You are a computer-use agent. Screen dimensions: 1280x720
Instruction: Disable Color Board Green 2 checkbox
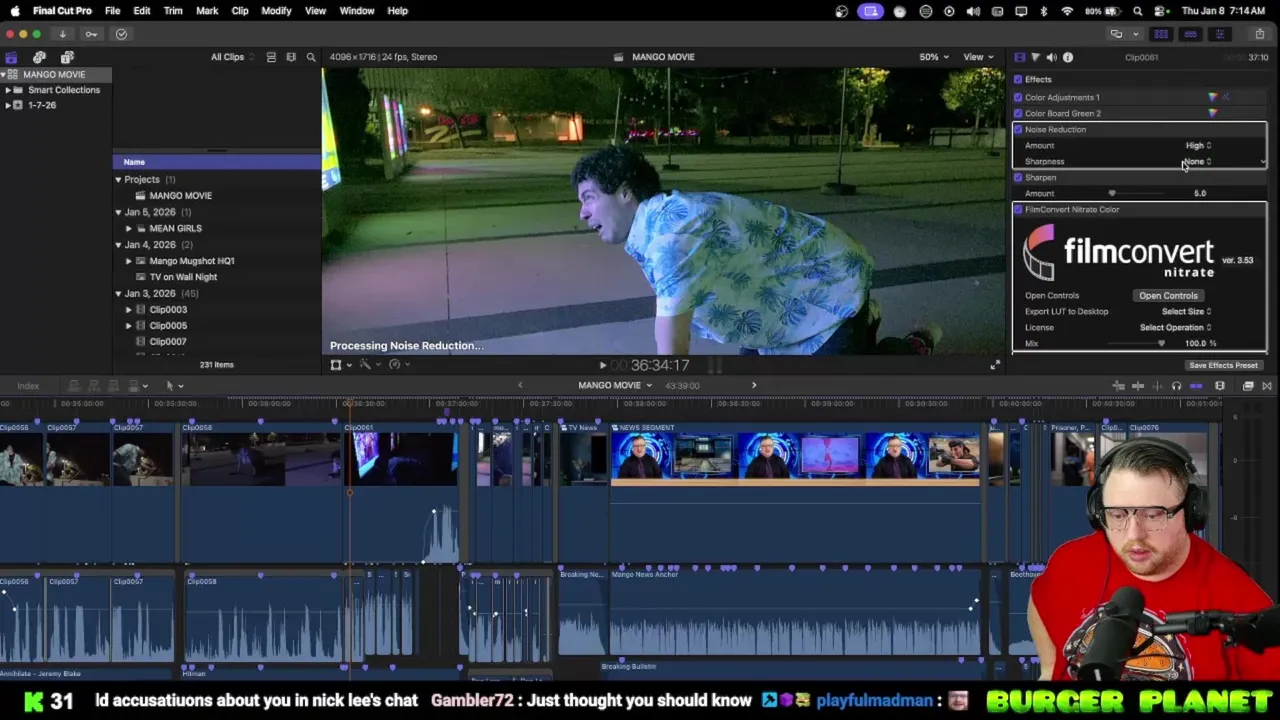point(1018,113)
